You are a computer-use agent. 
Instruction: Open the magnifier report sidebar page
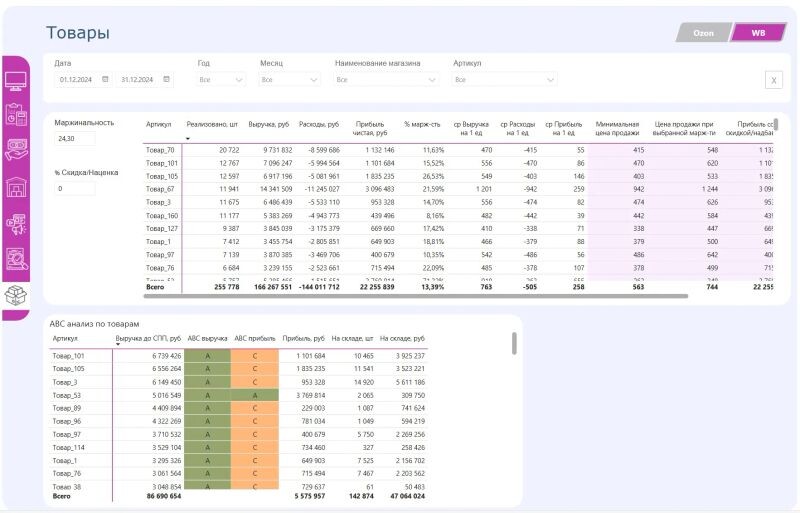[16, 259]
